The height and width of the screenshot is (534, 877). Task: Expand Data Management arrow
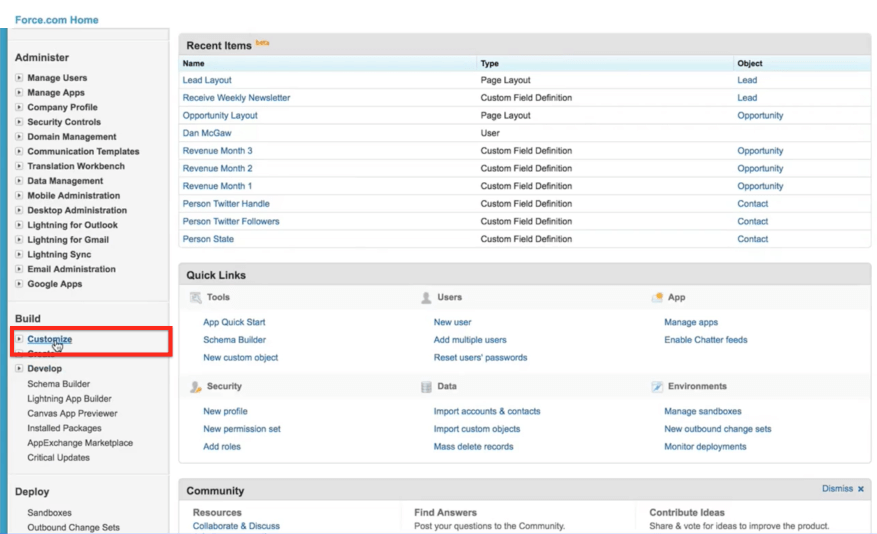point(19,181)
